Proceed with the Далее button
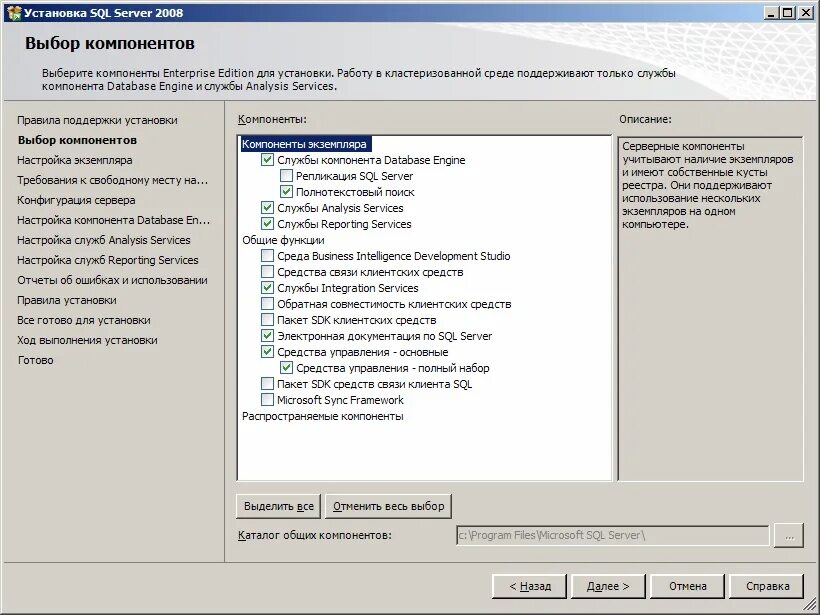The image size is (820, 615). (608, 586)
